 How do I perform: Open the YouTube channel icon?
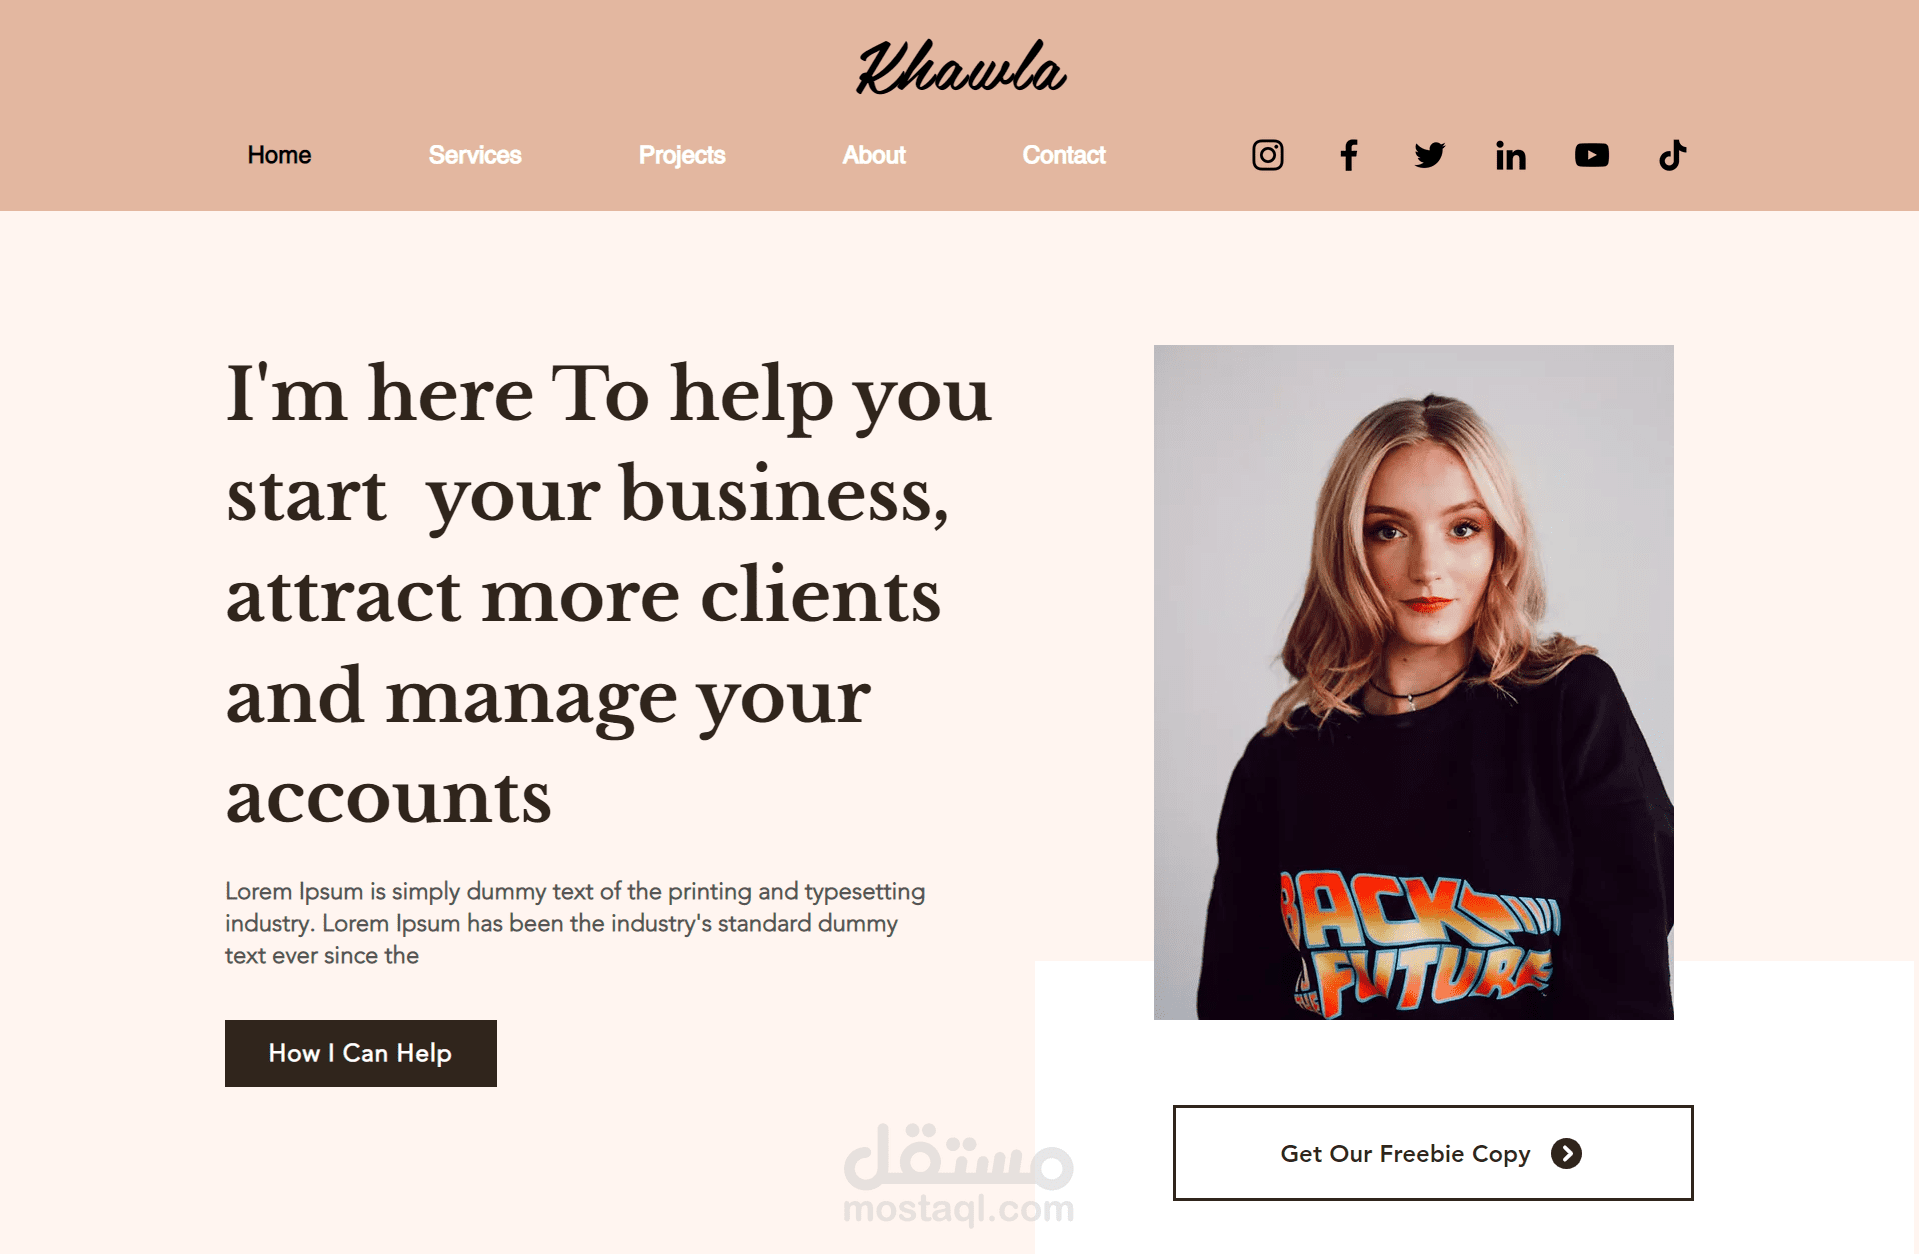tap(1591, 155)
